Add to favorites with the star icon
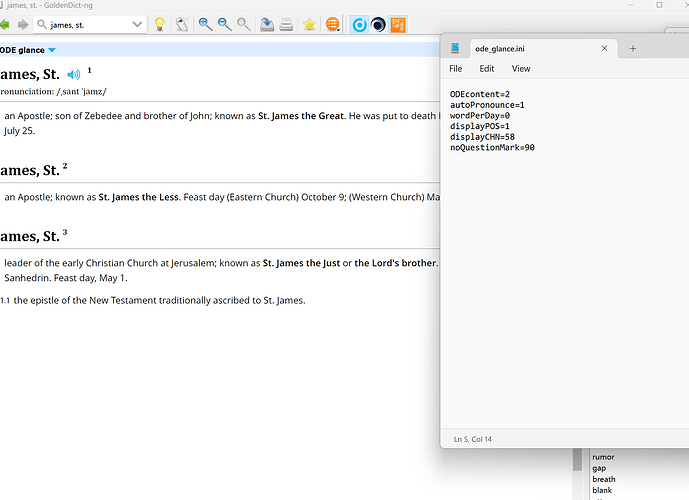The width and height of the screenshot is (689, 500). pyautogui.click(x=309, y=25)
